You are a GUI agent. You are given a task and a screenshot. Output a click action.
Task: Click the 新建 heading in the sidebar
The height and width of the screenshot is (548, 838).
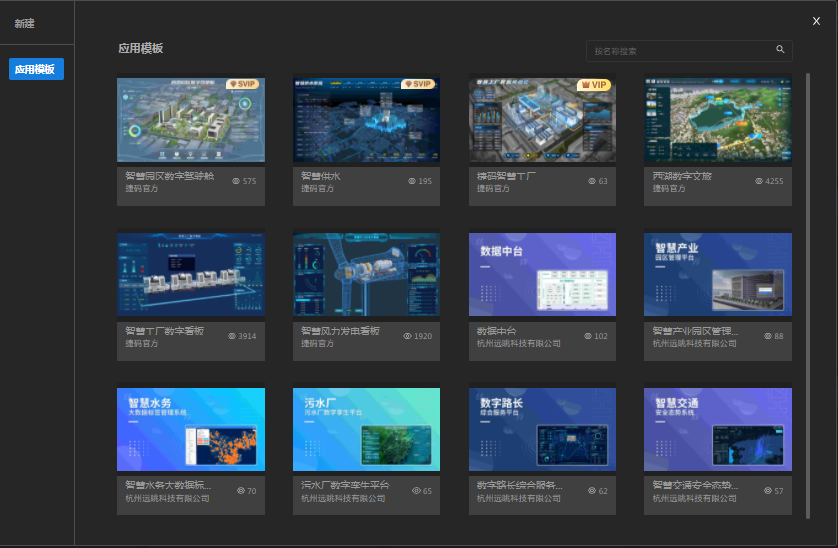[24, 23]
